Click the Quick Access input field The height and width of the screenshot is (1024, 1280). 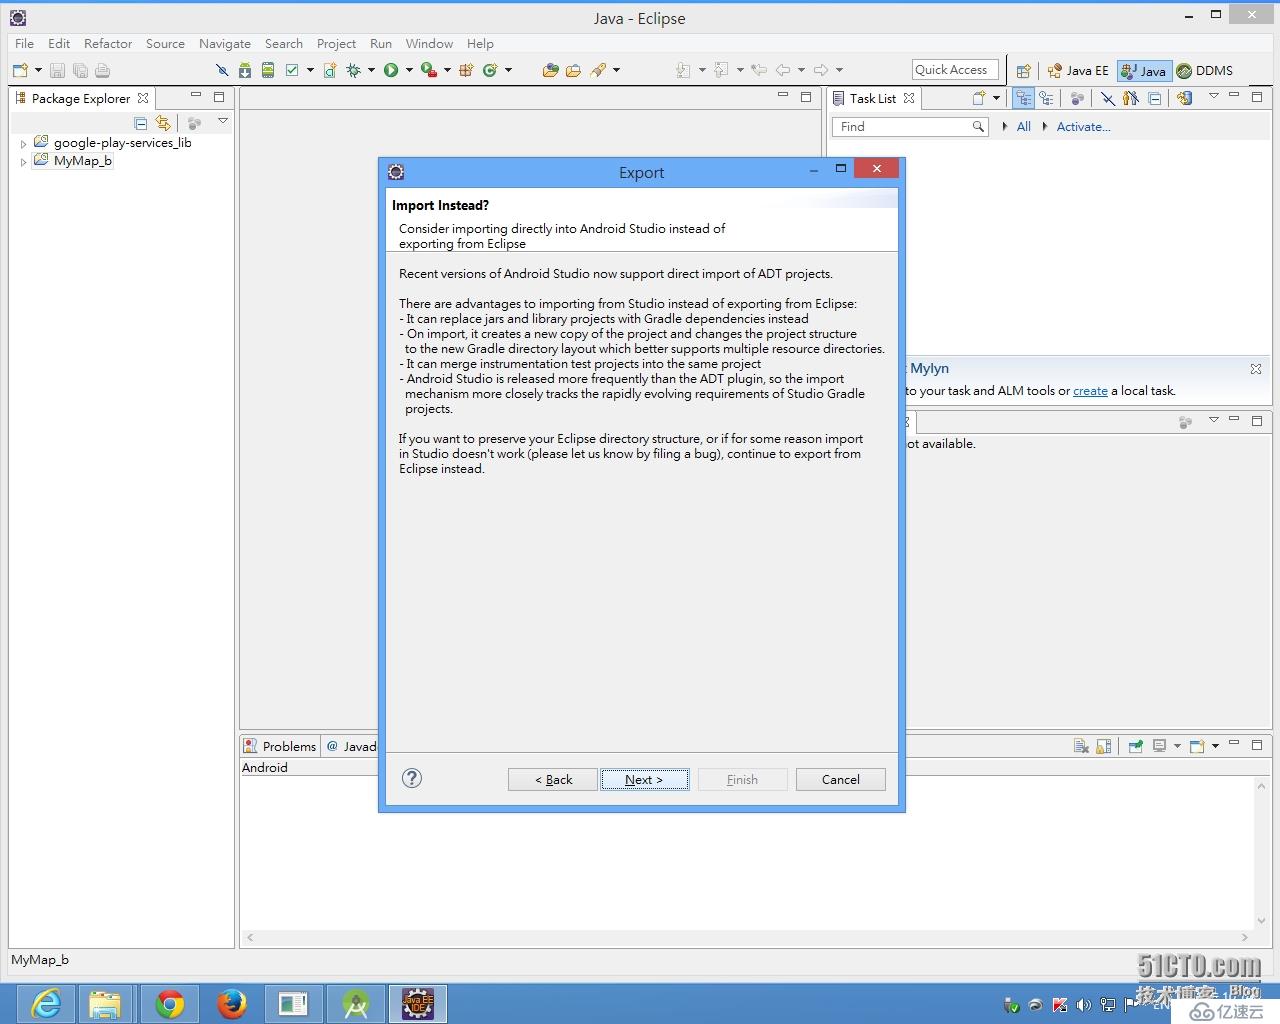point(955,70)
